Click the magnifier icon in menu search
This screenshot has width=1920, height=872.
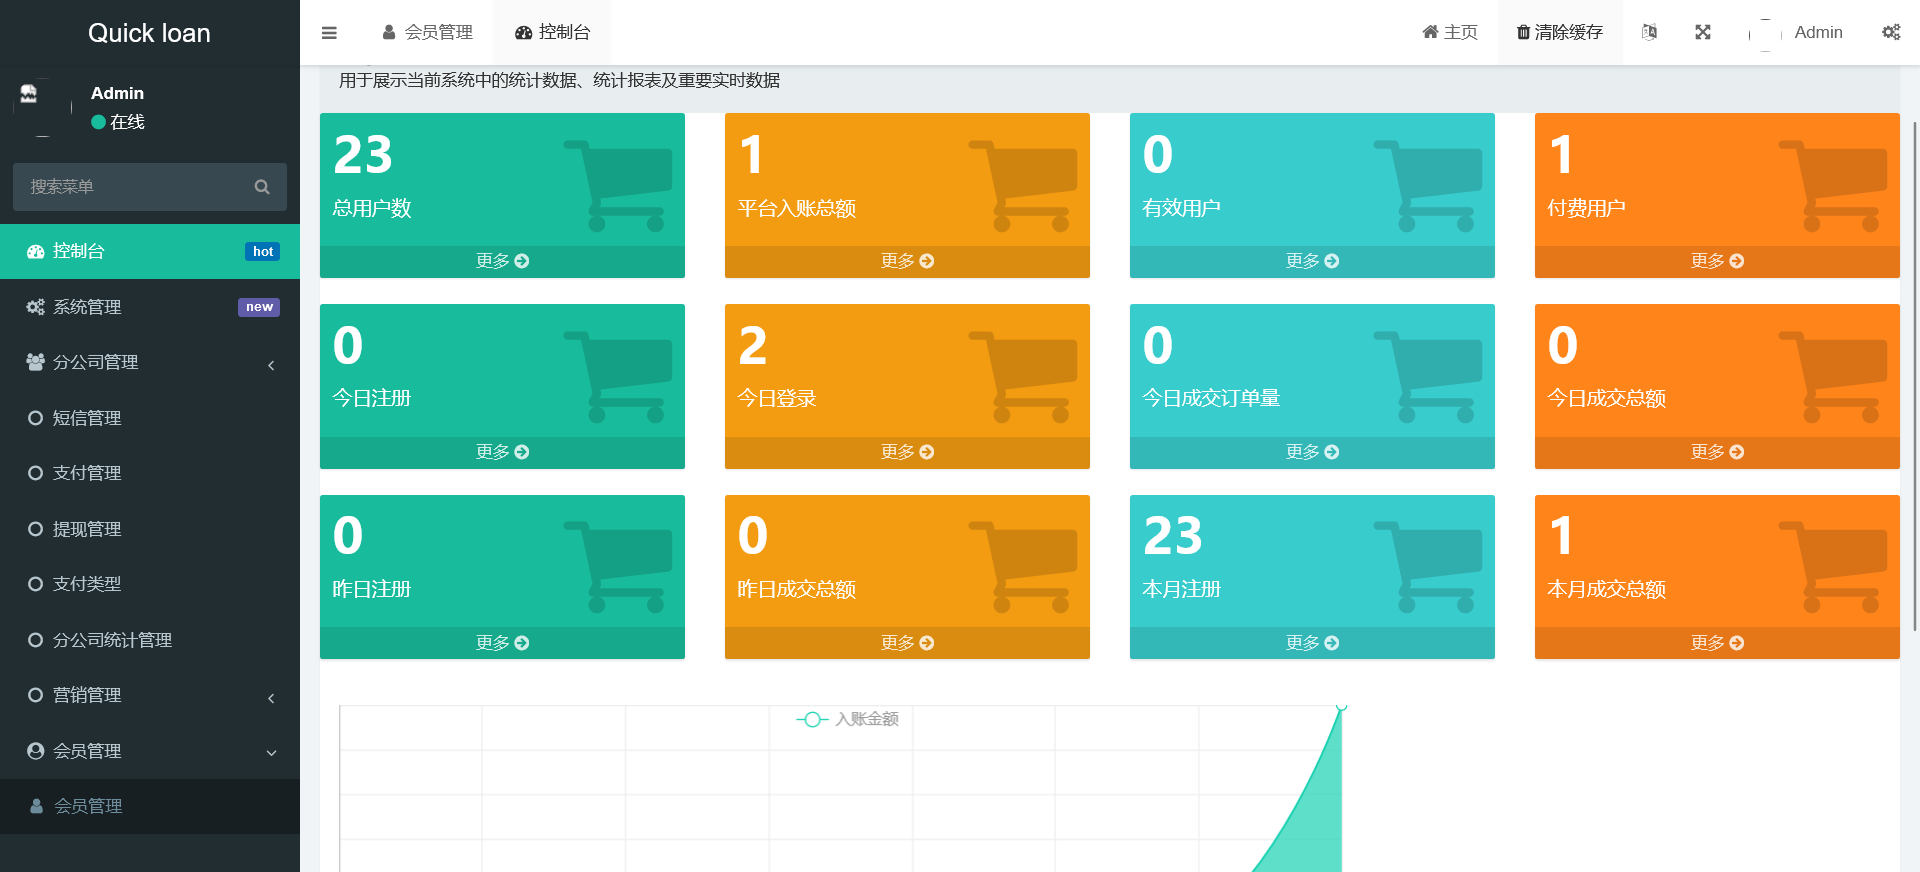click(262, 187)
